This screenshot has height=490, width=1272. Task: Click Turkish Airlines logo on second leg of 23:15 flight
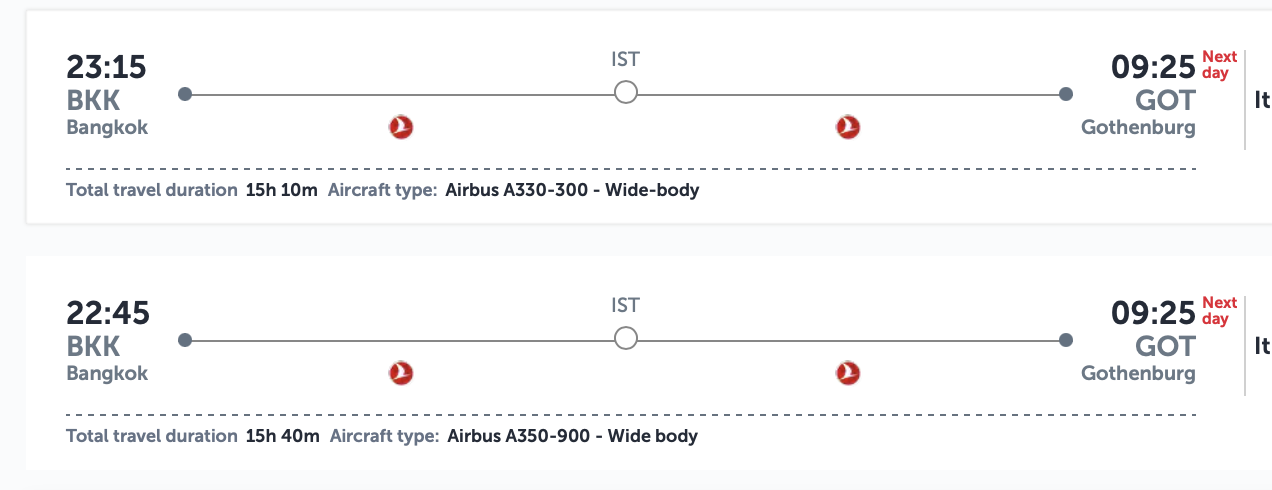[848, 127]
